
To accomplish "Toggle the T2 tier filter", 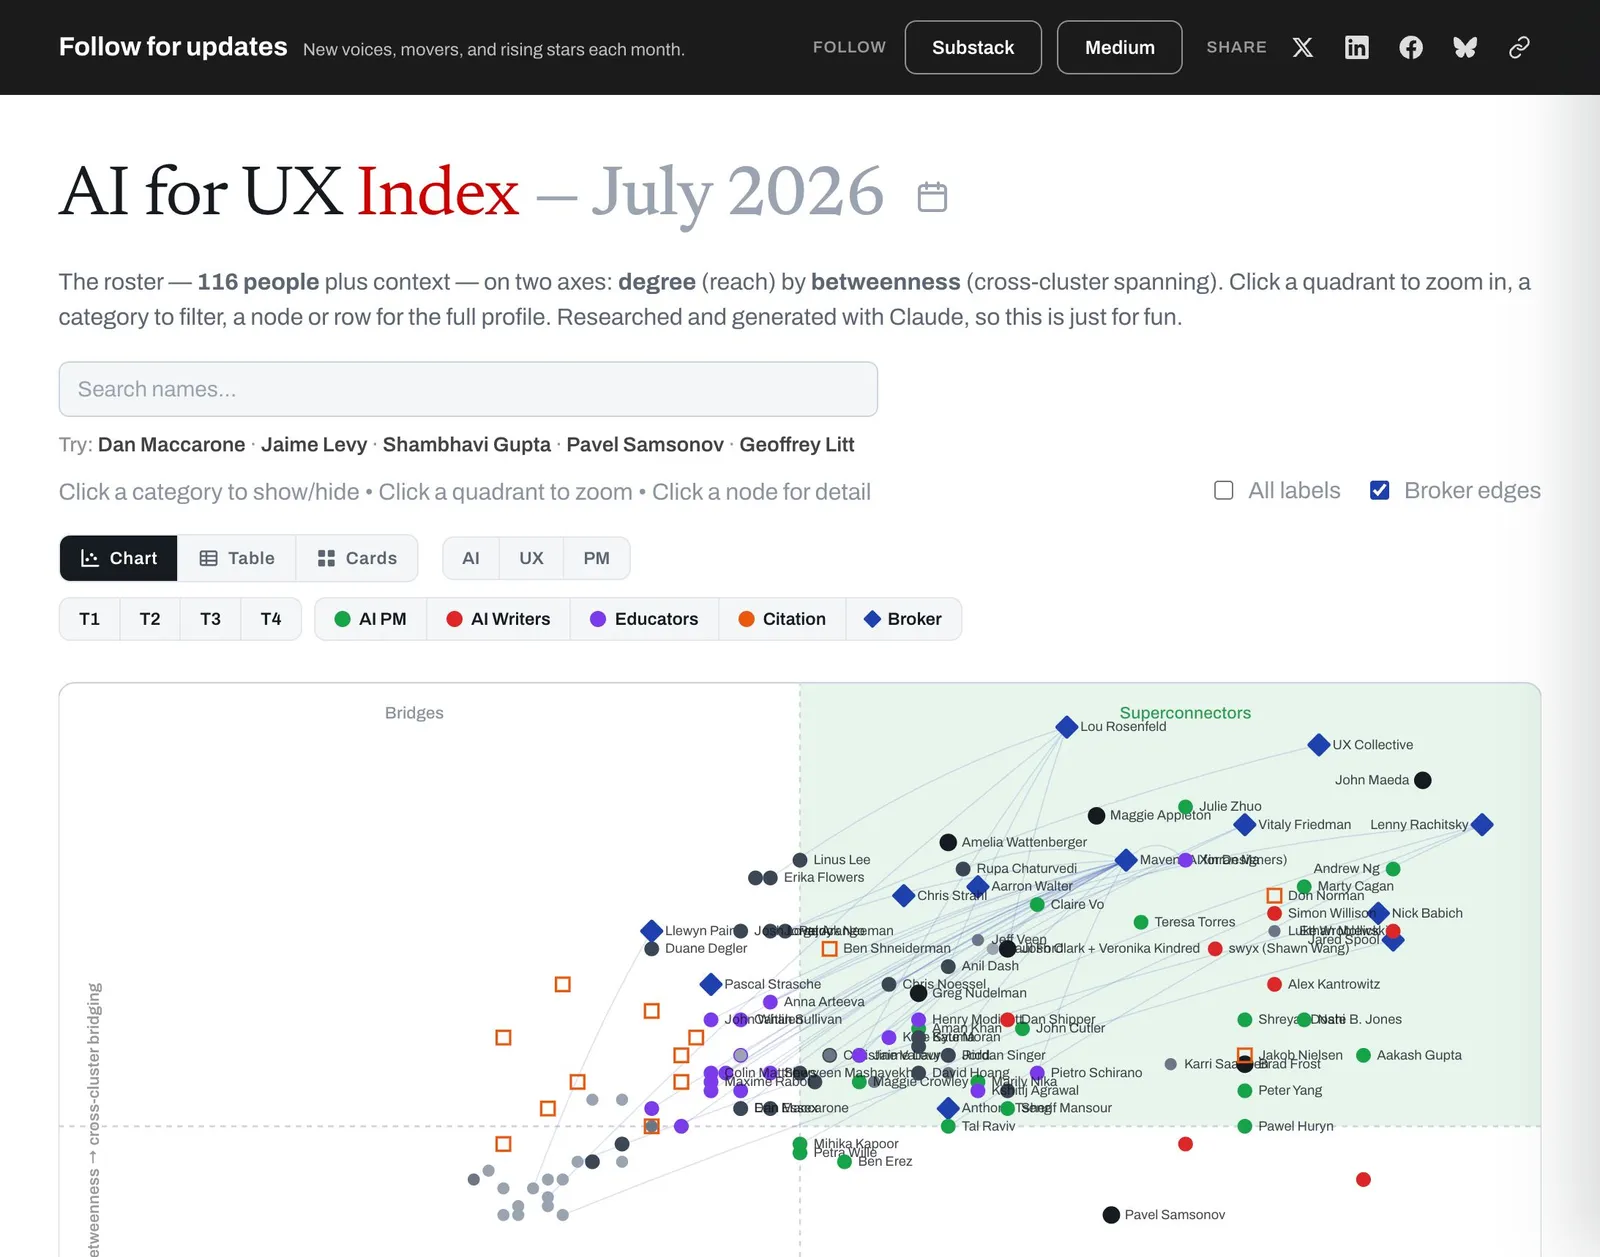I will (x=150, y=619).
